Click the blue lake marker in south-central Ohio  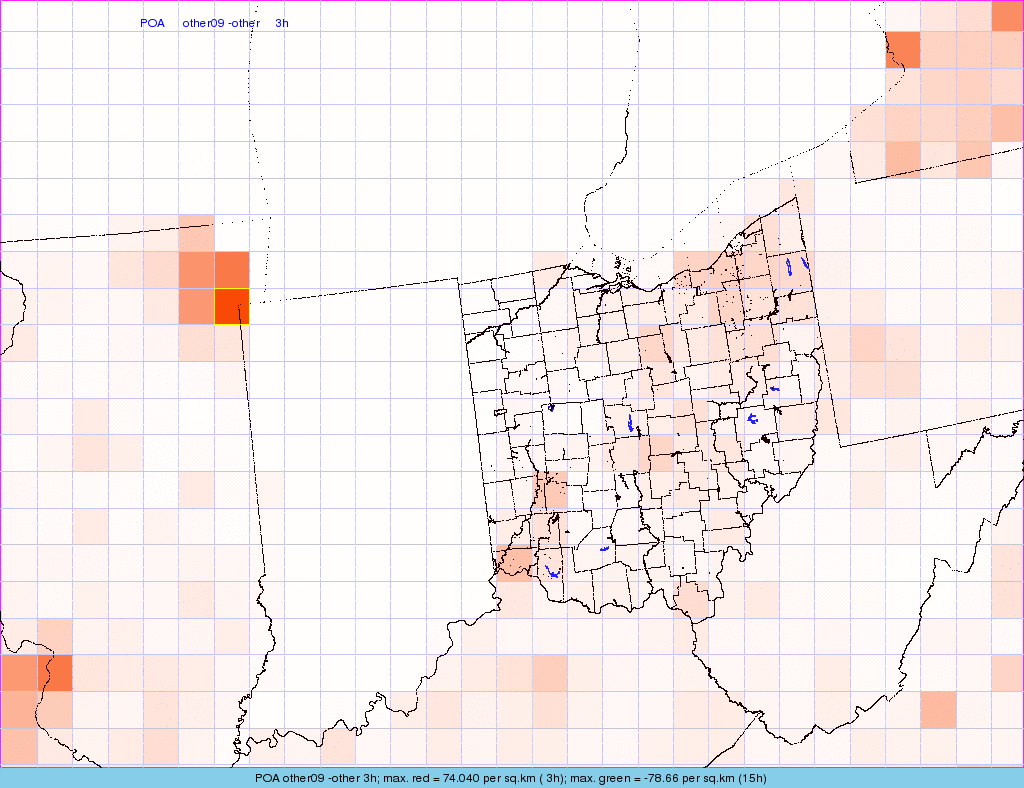pyautogui.click(x=604, y=549)
